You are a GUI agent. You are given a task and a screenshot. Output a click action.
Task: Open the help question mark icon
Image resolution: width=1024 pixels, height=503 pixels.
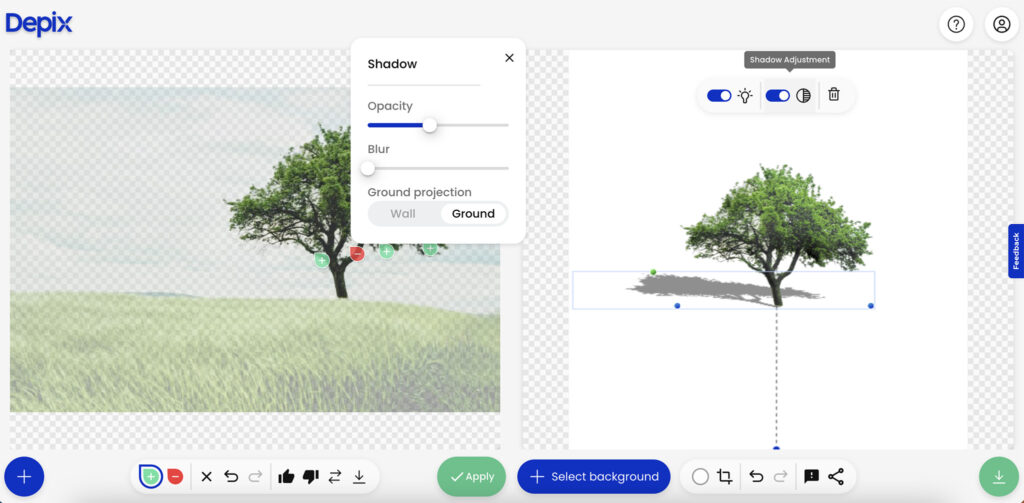pos(956,24)
